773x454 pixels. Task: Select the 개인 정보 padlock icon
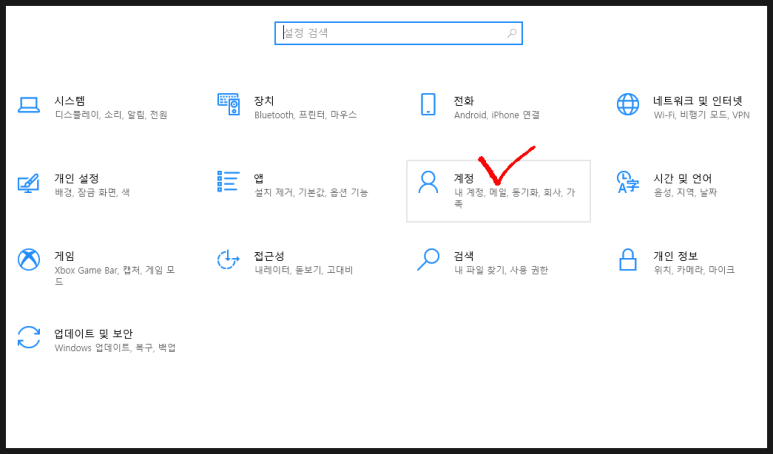[x=628, y=259]
